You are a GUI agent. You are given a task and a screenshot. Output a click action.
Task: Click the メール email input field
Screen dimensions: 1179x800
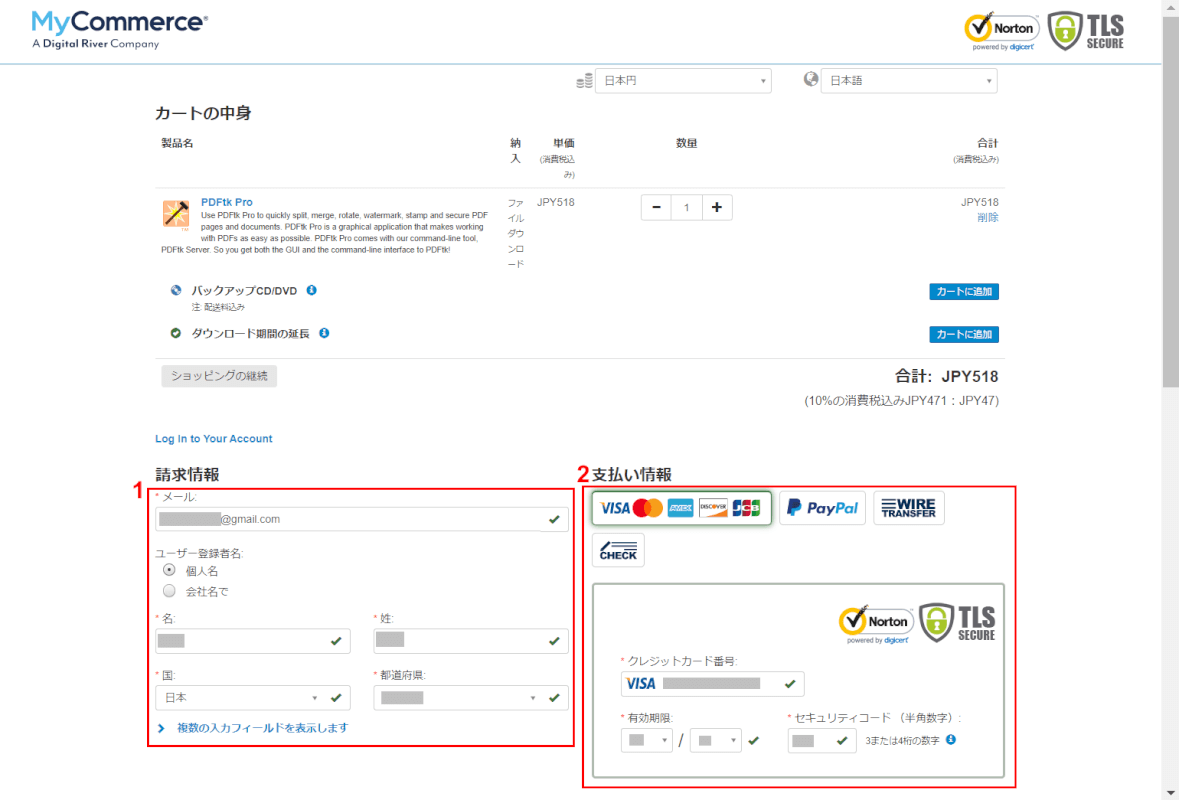(362, 519)
